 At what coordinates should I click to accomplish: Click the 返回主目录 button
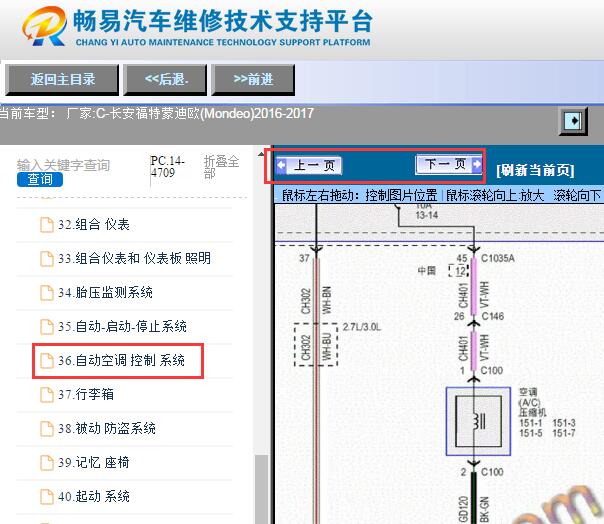tap(62, 79)
